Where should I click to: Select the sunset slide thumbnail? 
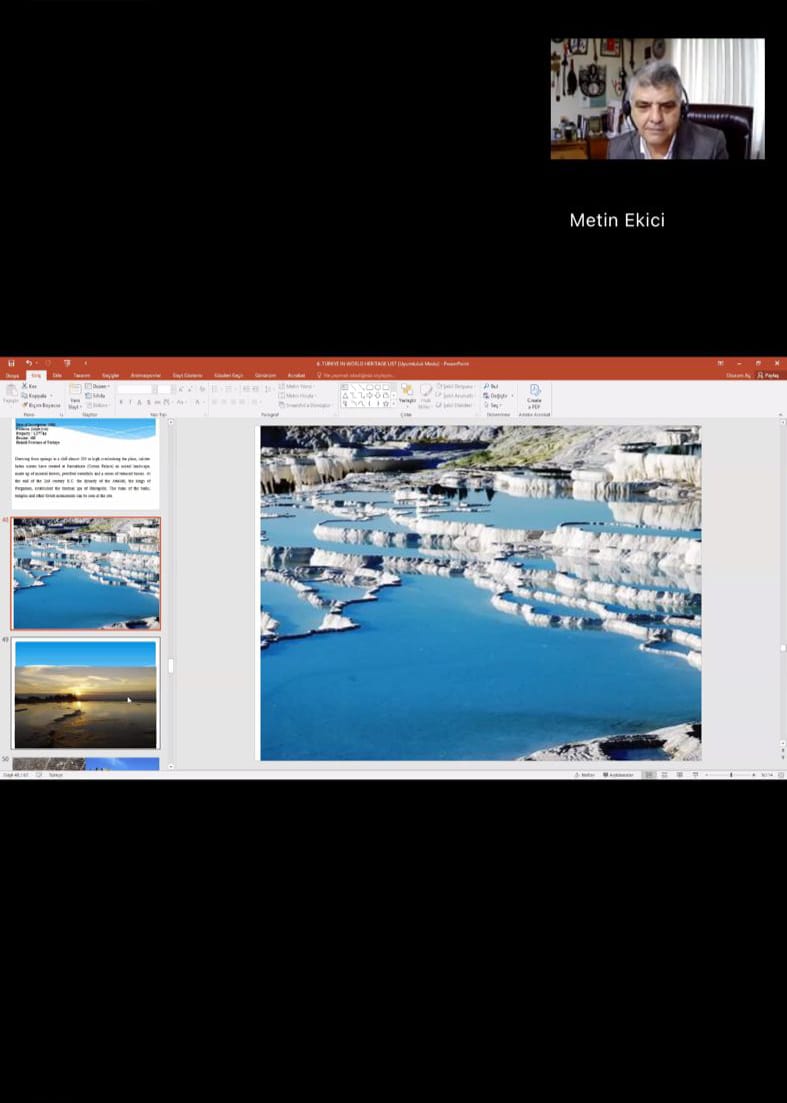[x=85, y=694]
